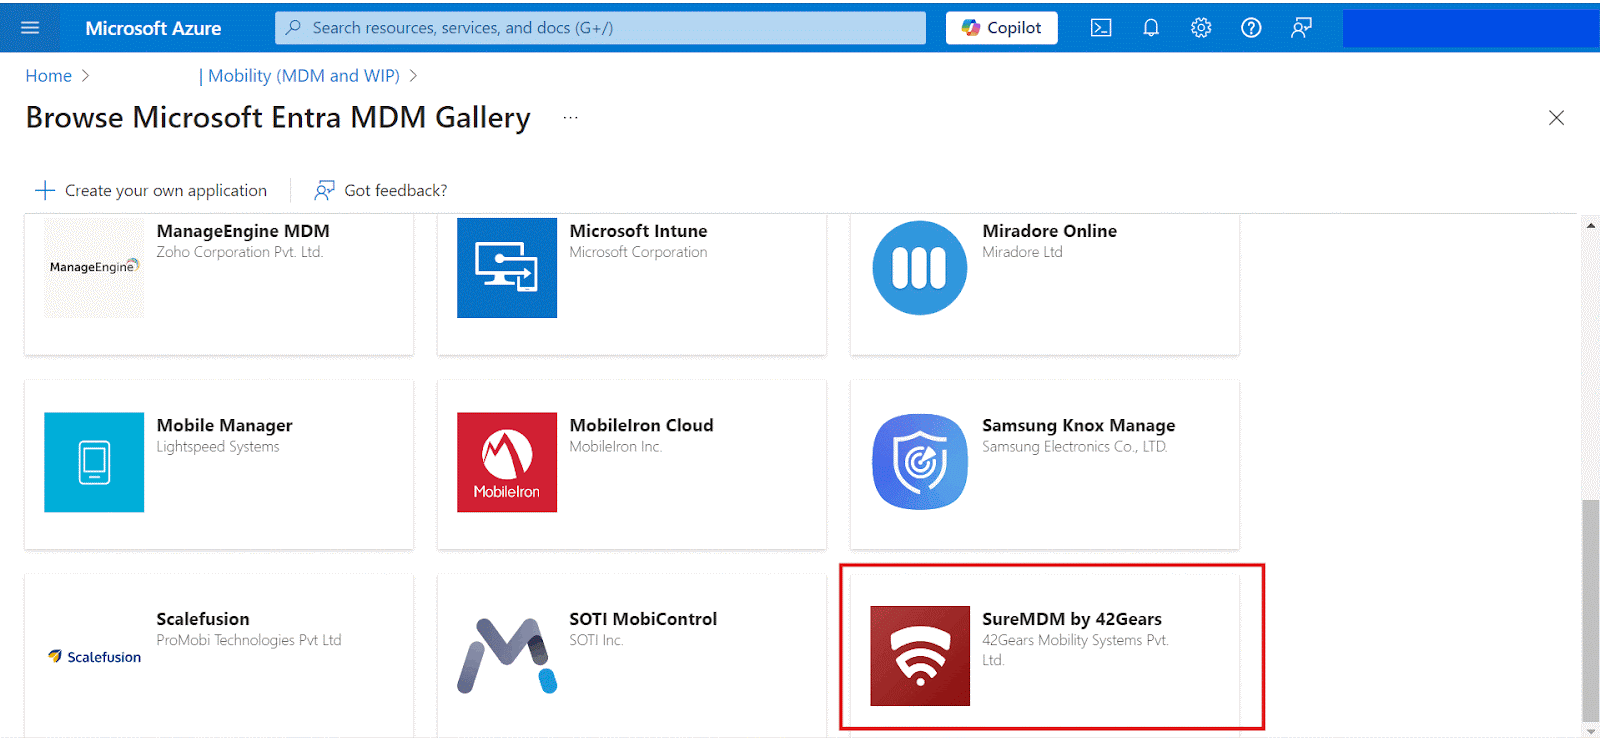Click 42Gears Mobility Systems Pvt. Ltd. text
This screenshot has width=1600, height=742.
[1075, 650]
